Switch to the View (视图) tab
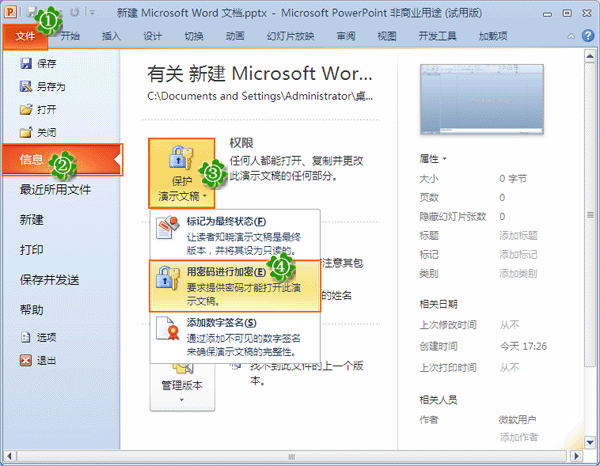The height and width of the screenshot is (466, 600). (387, 36)
